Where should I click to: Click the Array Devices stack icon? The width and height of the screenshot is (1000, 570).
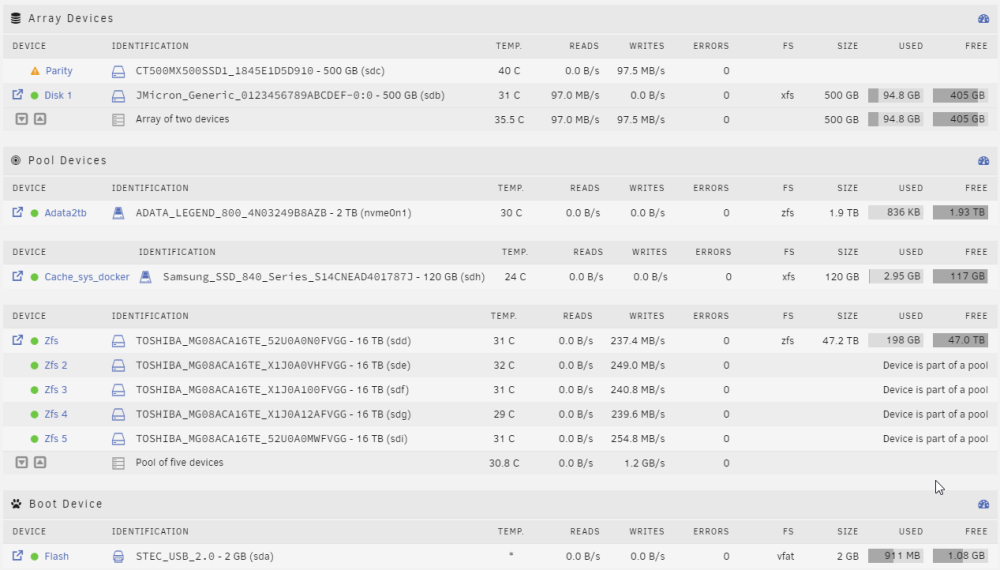click(x=16, y=18)
